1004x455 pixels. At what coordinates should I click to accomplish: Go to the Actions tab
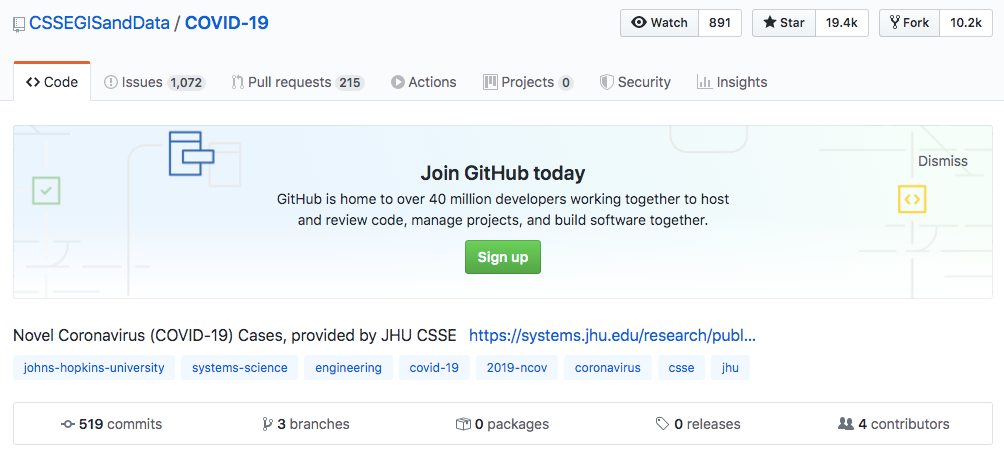click(423, 82)
